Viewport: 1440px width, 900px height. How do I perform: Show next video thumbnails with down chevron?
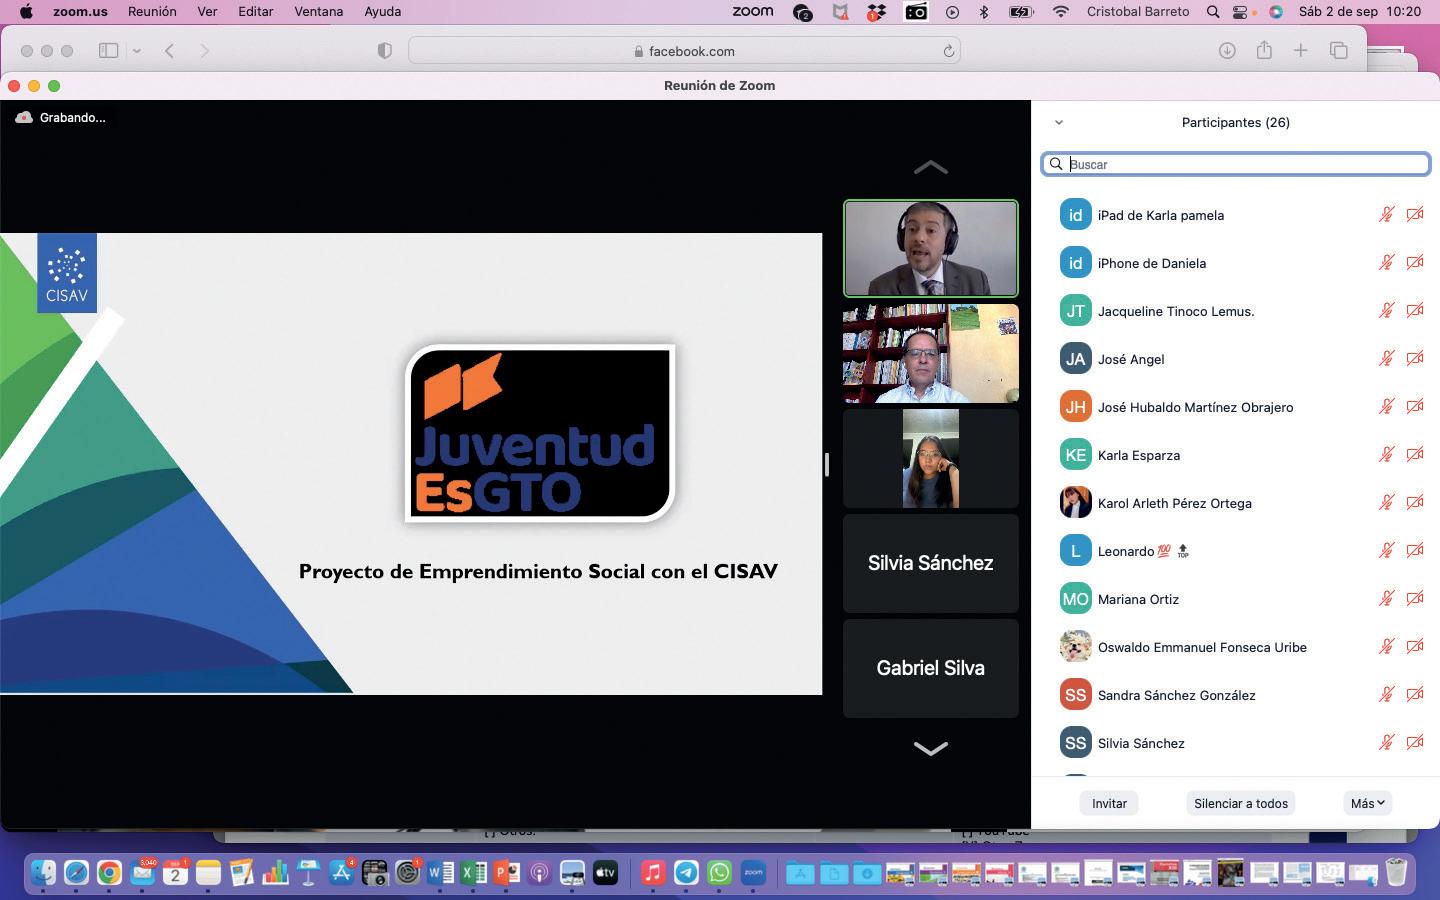click(931, 748)
